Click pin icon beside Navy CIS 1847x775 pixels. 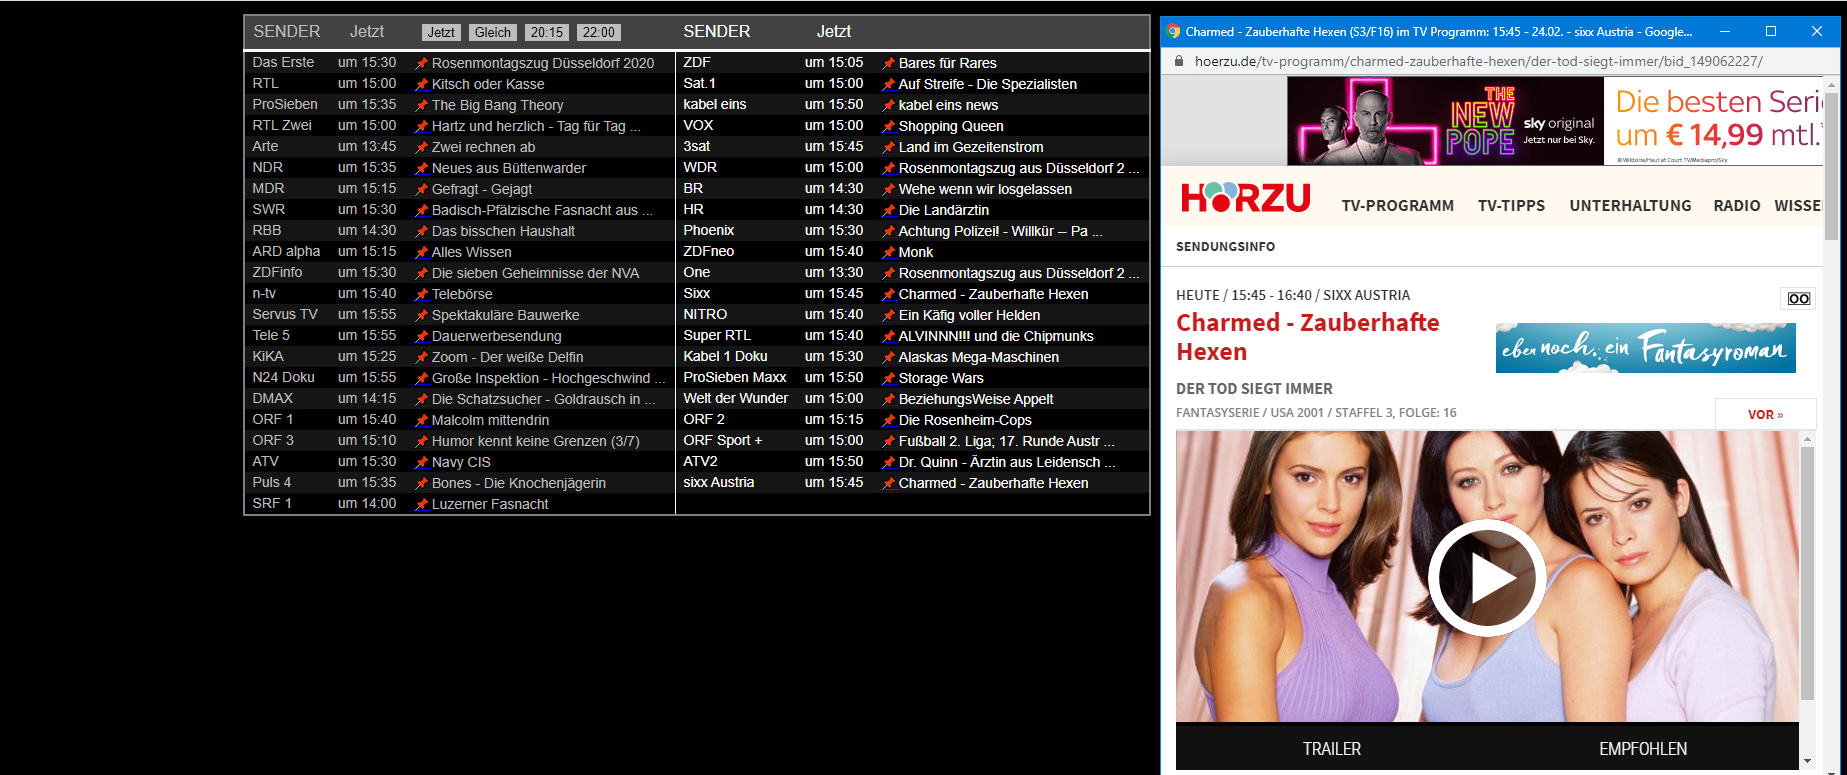[x=422, y=462]
